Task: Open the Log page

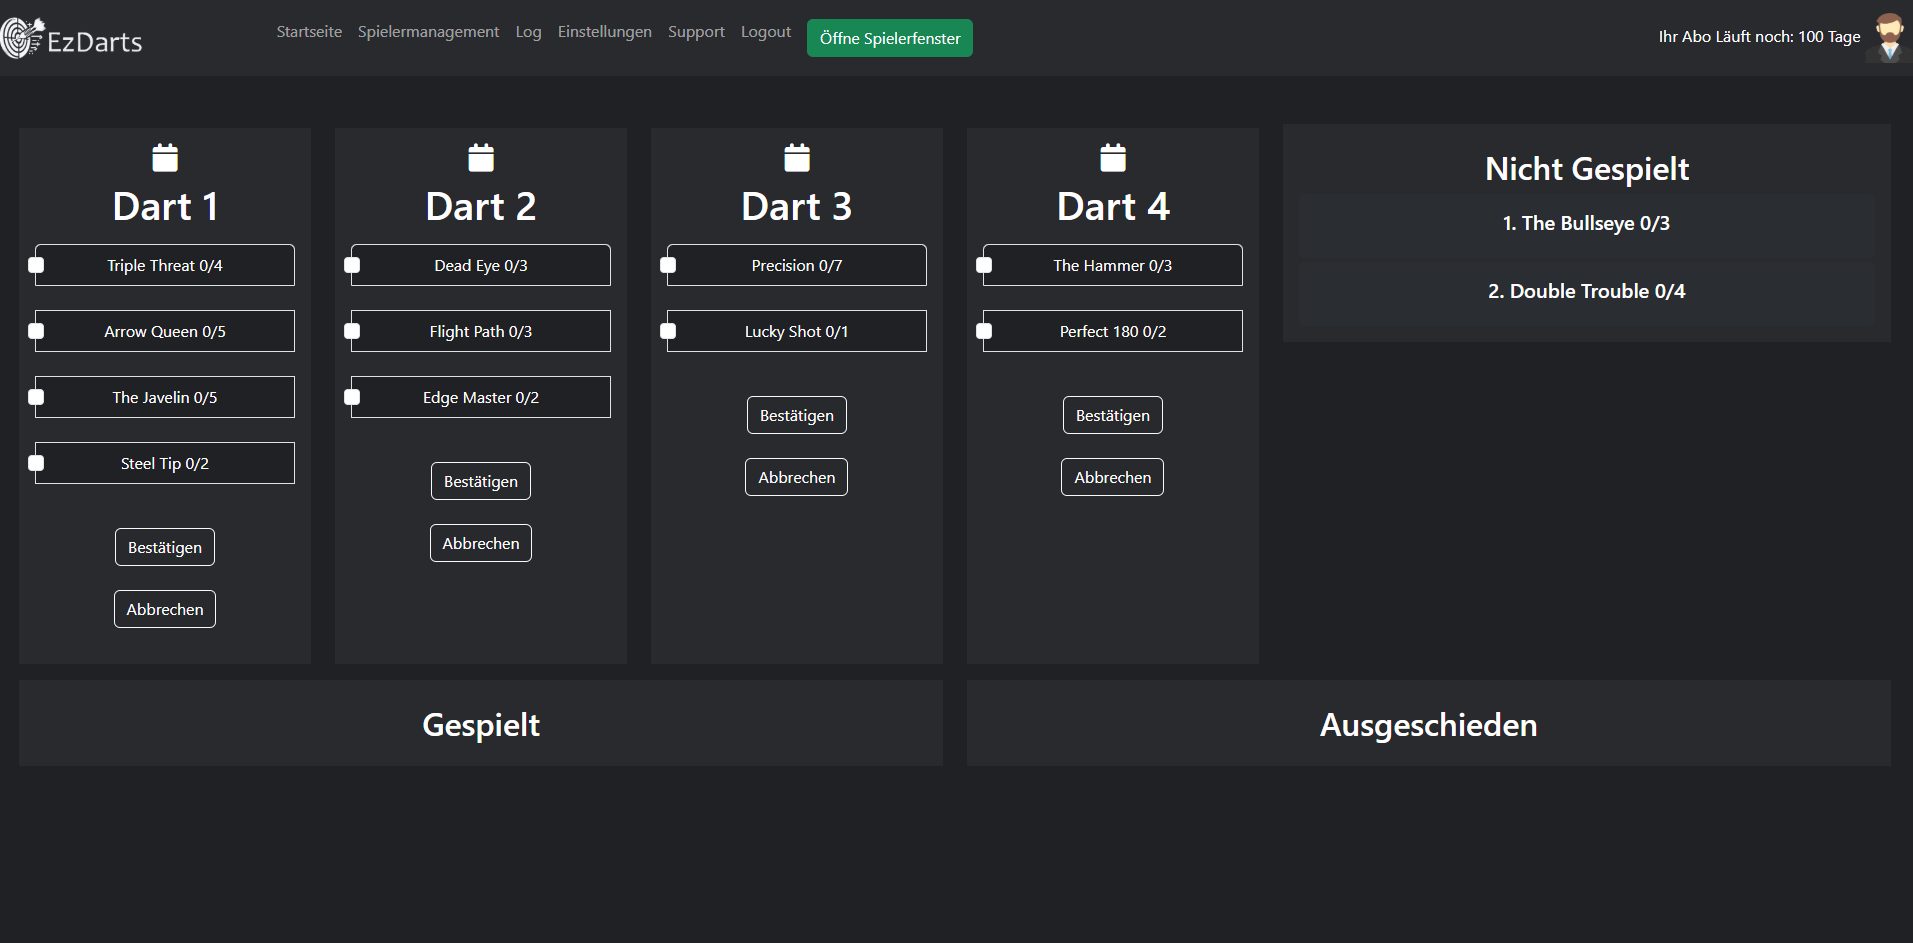Action: [x=528, y=32]
